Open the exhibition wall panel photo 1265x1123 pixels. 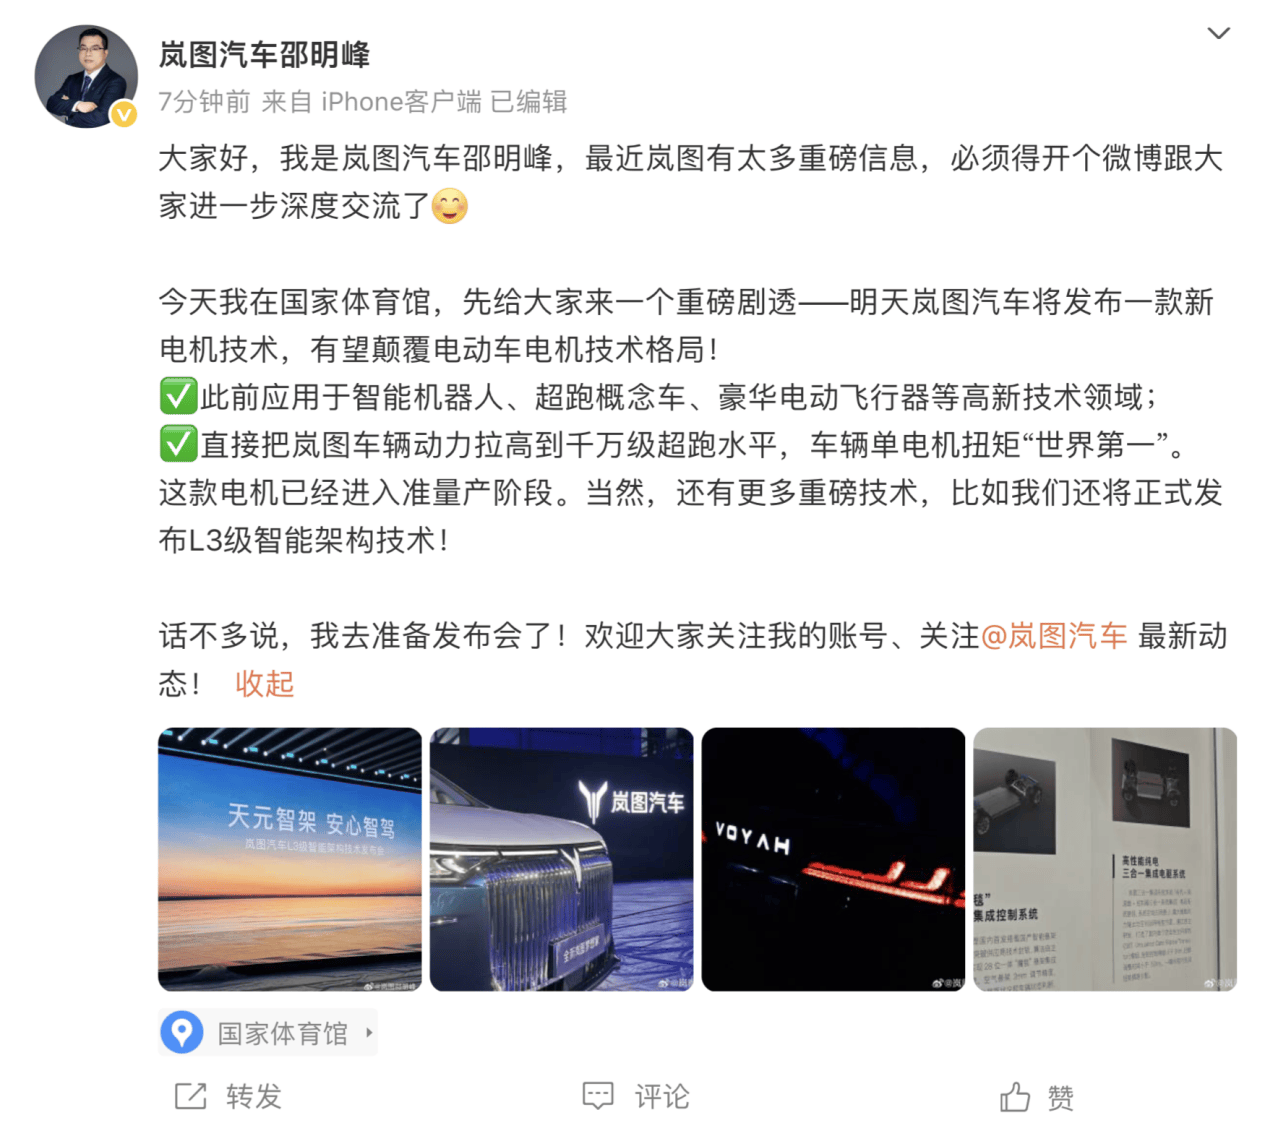click(x=1105, y=859)
